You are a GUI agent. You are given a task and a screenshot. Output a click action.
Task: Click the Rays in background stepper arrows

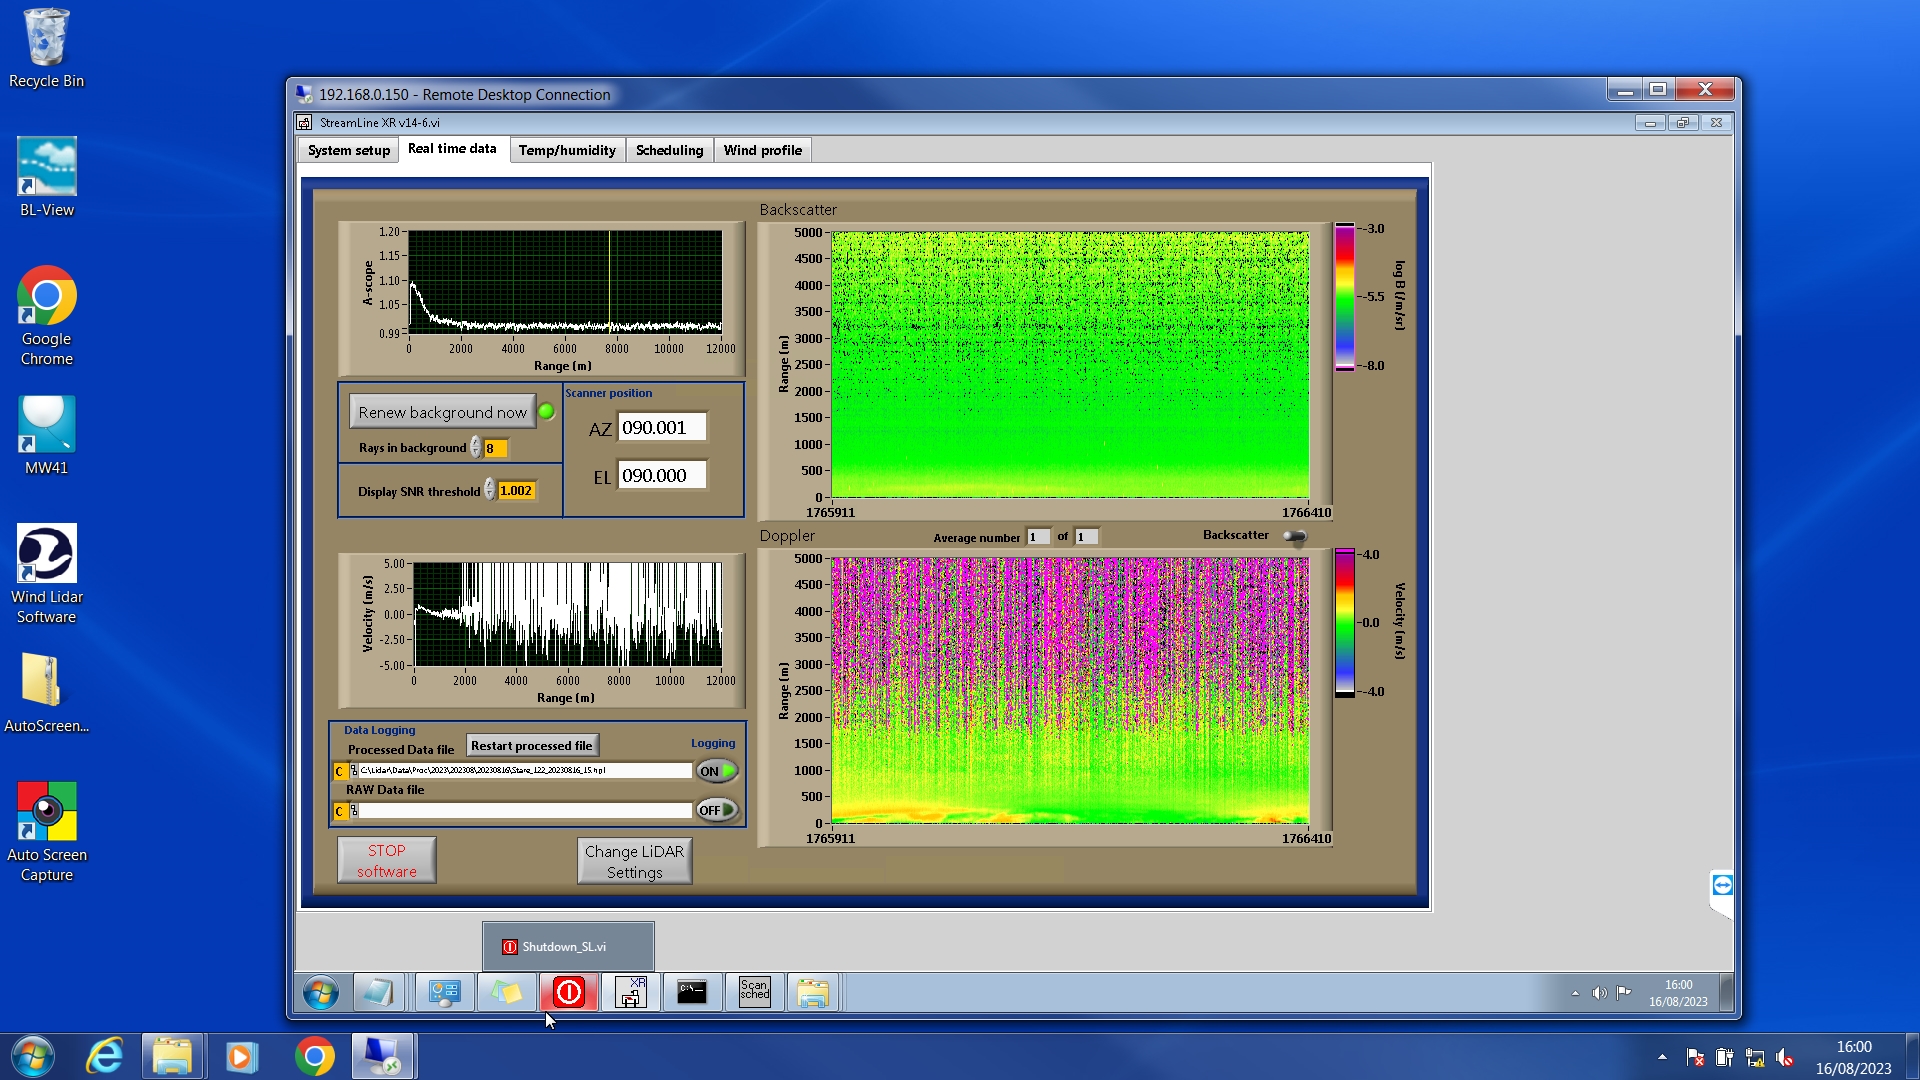(x=475, y=448)
